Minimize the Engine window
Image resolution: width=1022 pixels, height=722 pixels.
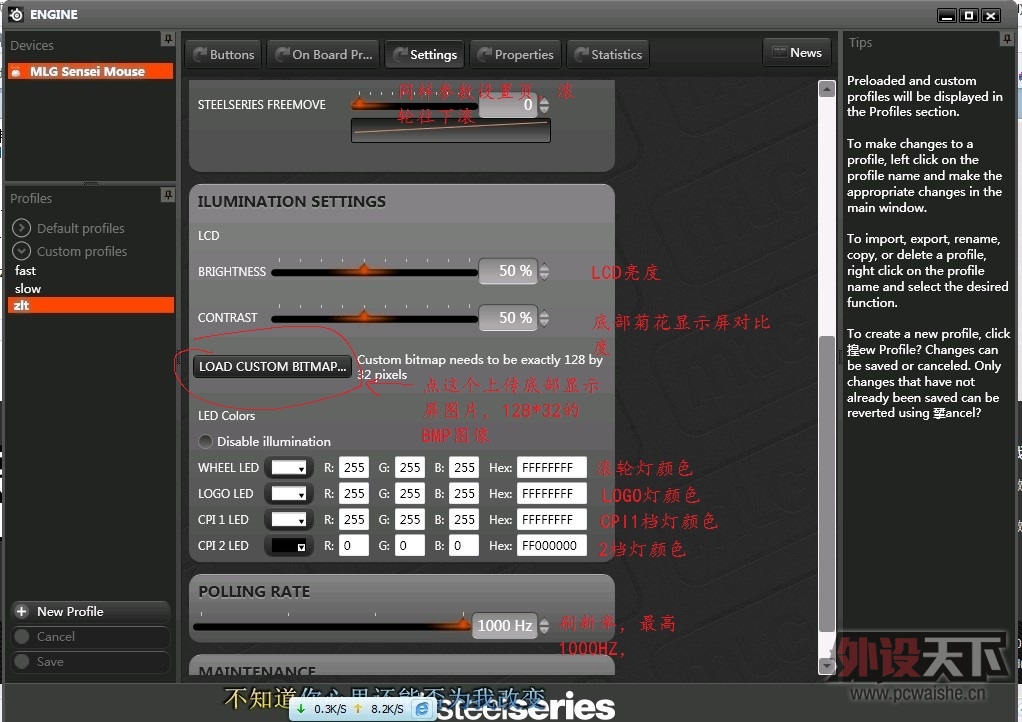[947, 15]
